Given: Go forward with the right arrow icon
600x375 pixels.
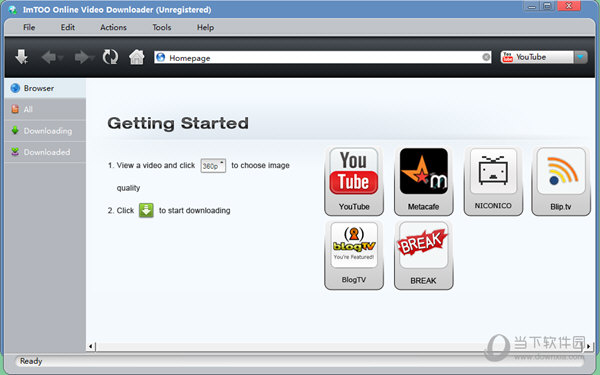Looking at the screenshot, I should tap(81, 57).
